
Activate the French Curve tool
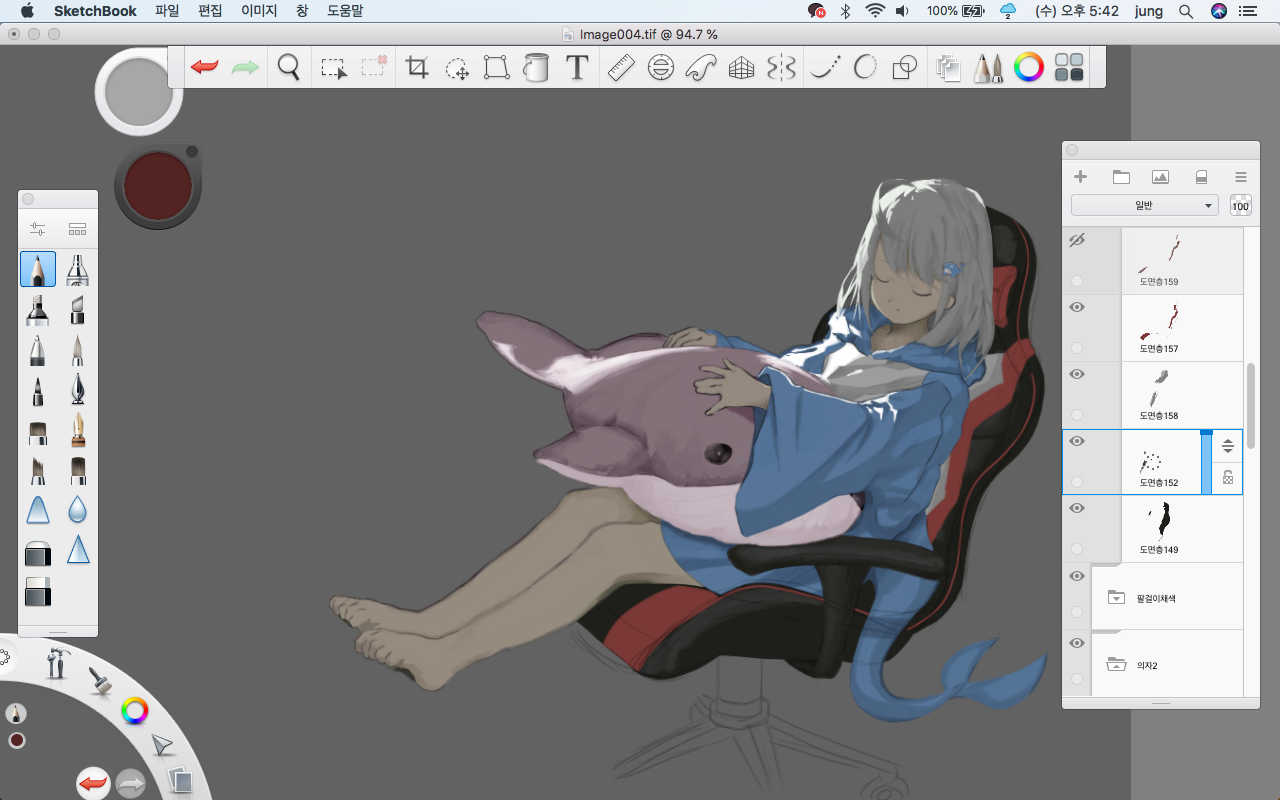(700, 68)
